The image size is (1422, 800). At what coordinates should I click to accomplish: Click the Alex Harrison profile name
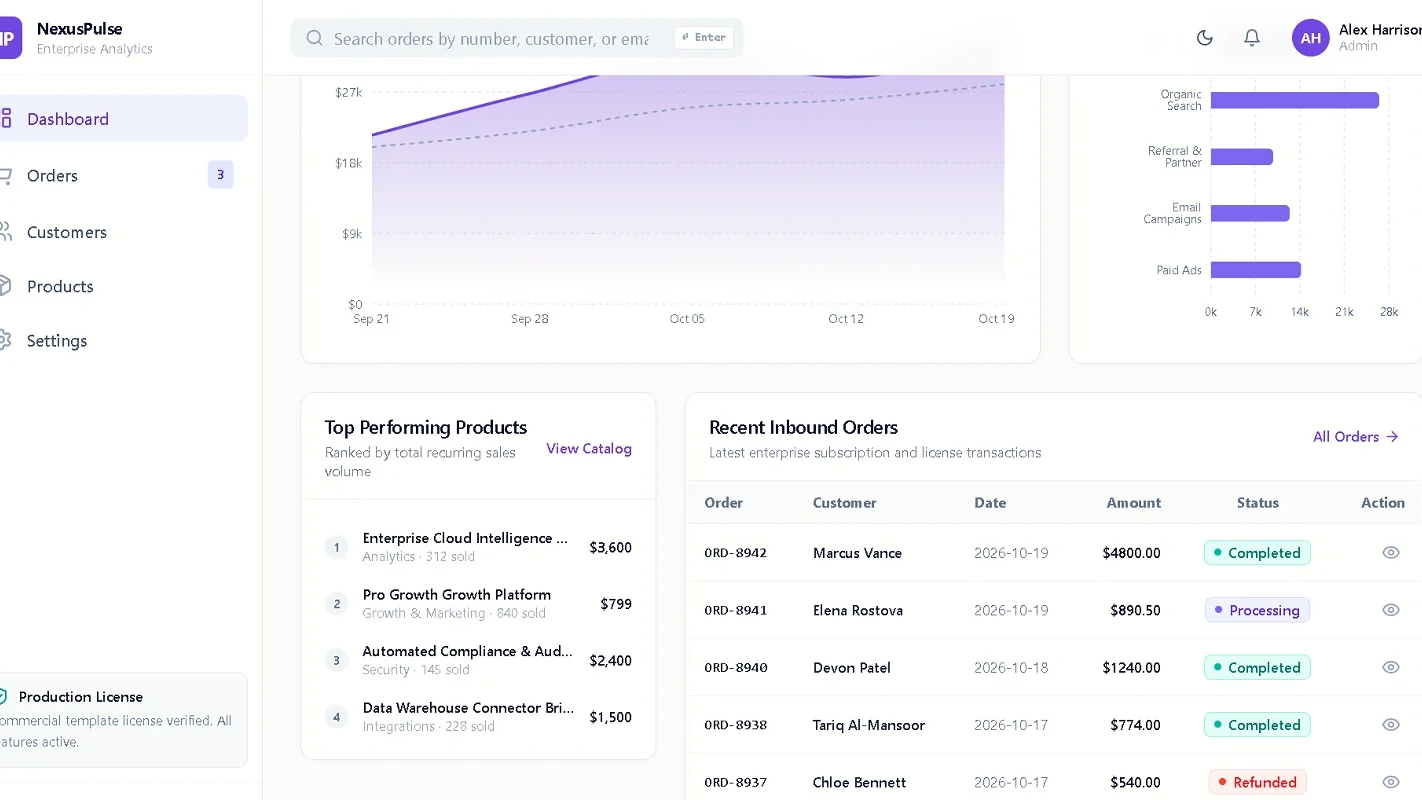[1380, 30]
